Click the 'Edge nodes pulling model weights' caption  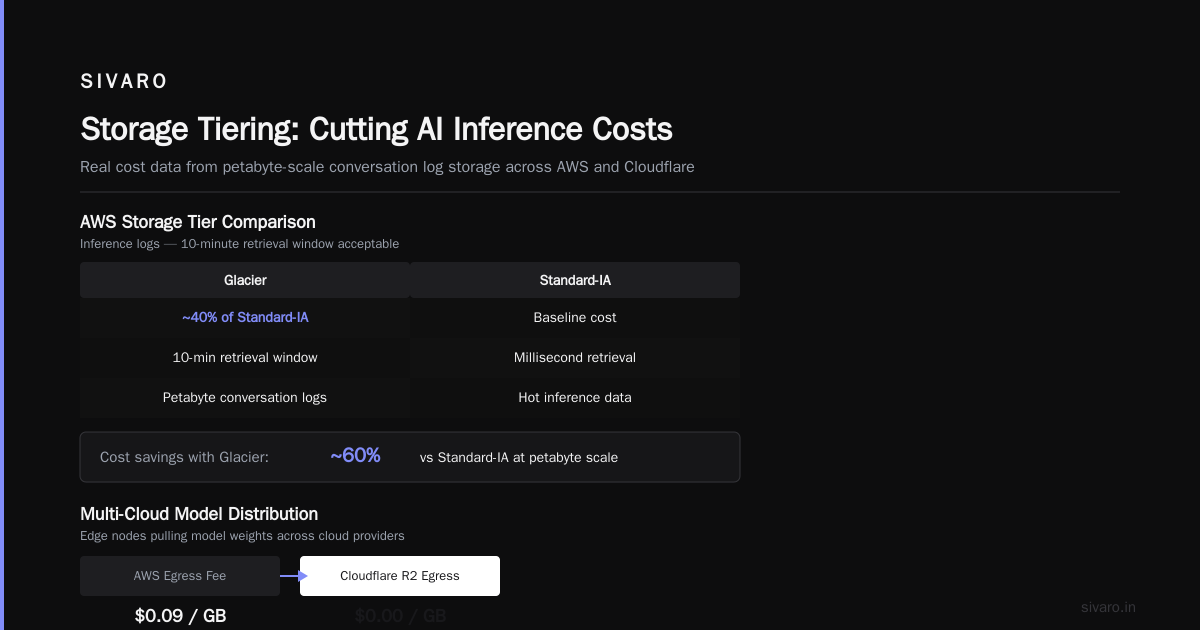pos(242,536)
